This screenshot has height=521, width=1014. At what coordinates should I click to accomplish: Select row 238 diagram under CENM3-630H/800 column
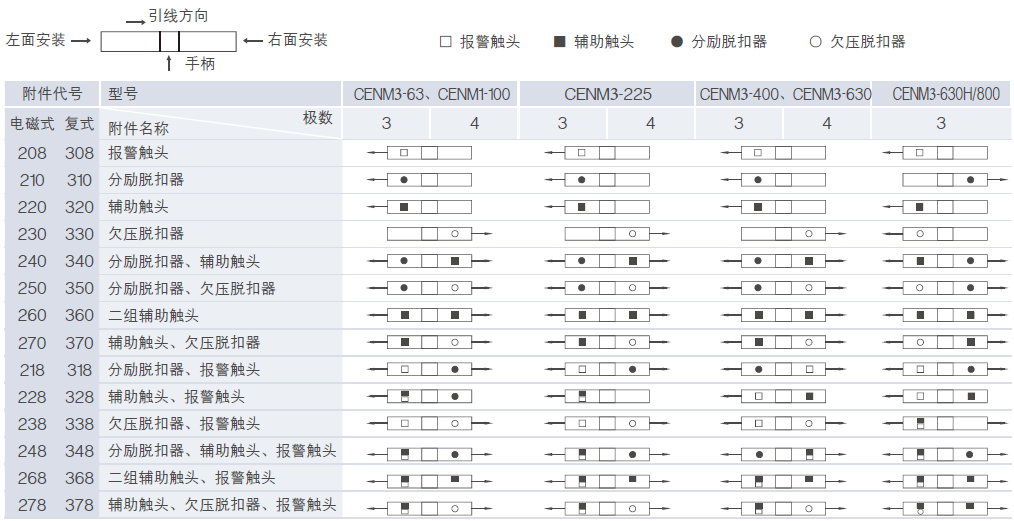[x=945, y=423]
